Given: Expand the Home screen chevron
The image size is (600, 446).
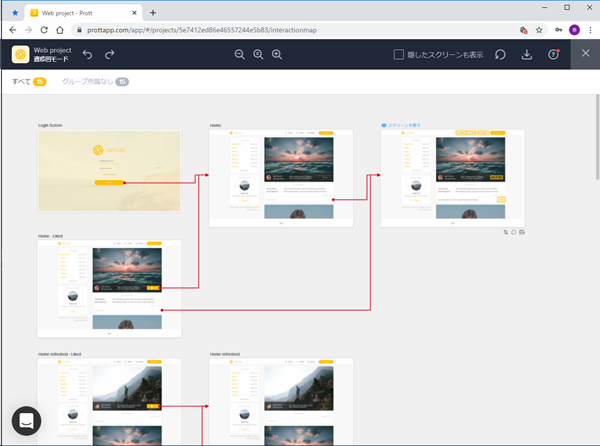Looking at the screenshot, I should 280,223.
